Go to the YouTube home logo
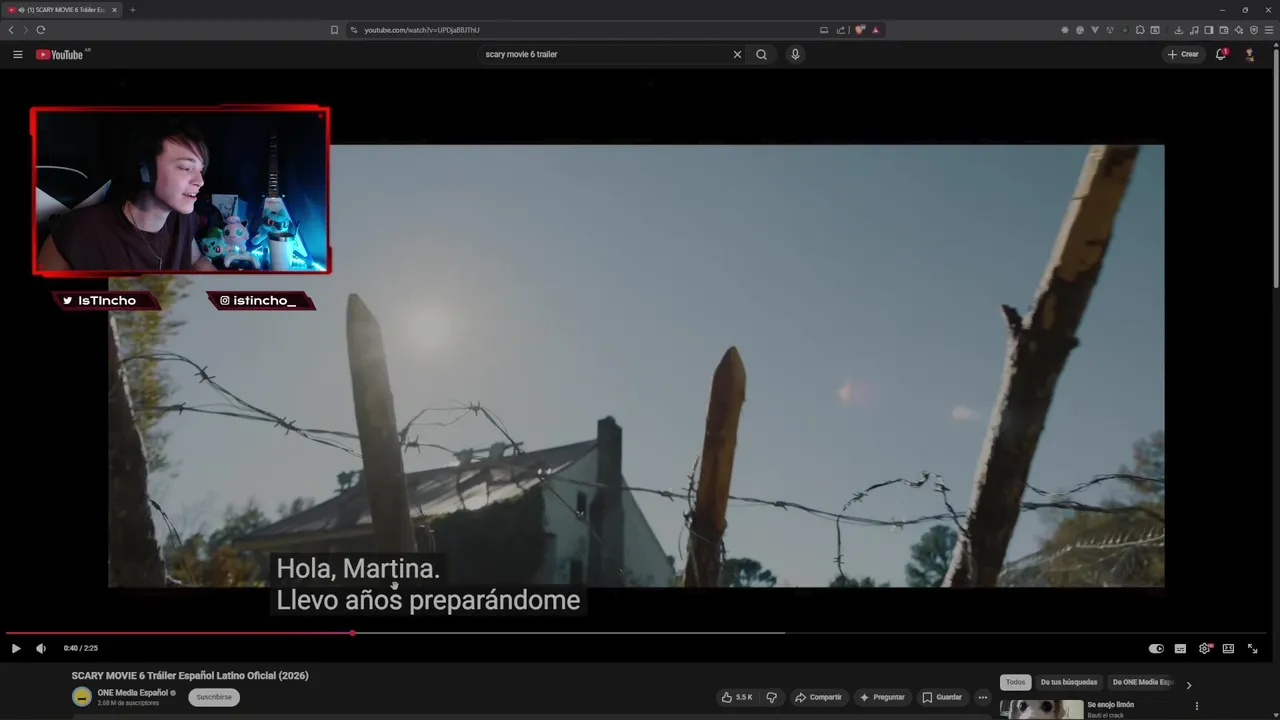Viewport: 1280px width, 720px height. point(60,54)
